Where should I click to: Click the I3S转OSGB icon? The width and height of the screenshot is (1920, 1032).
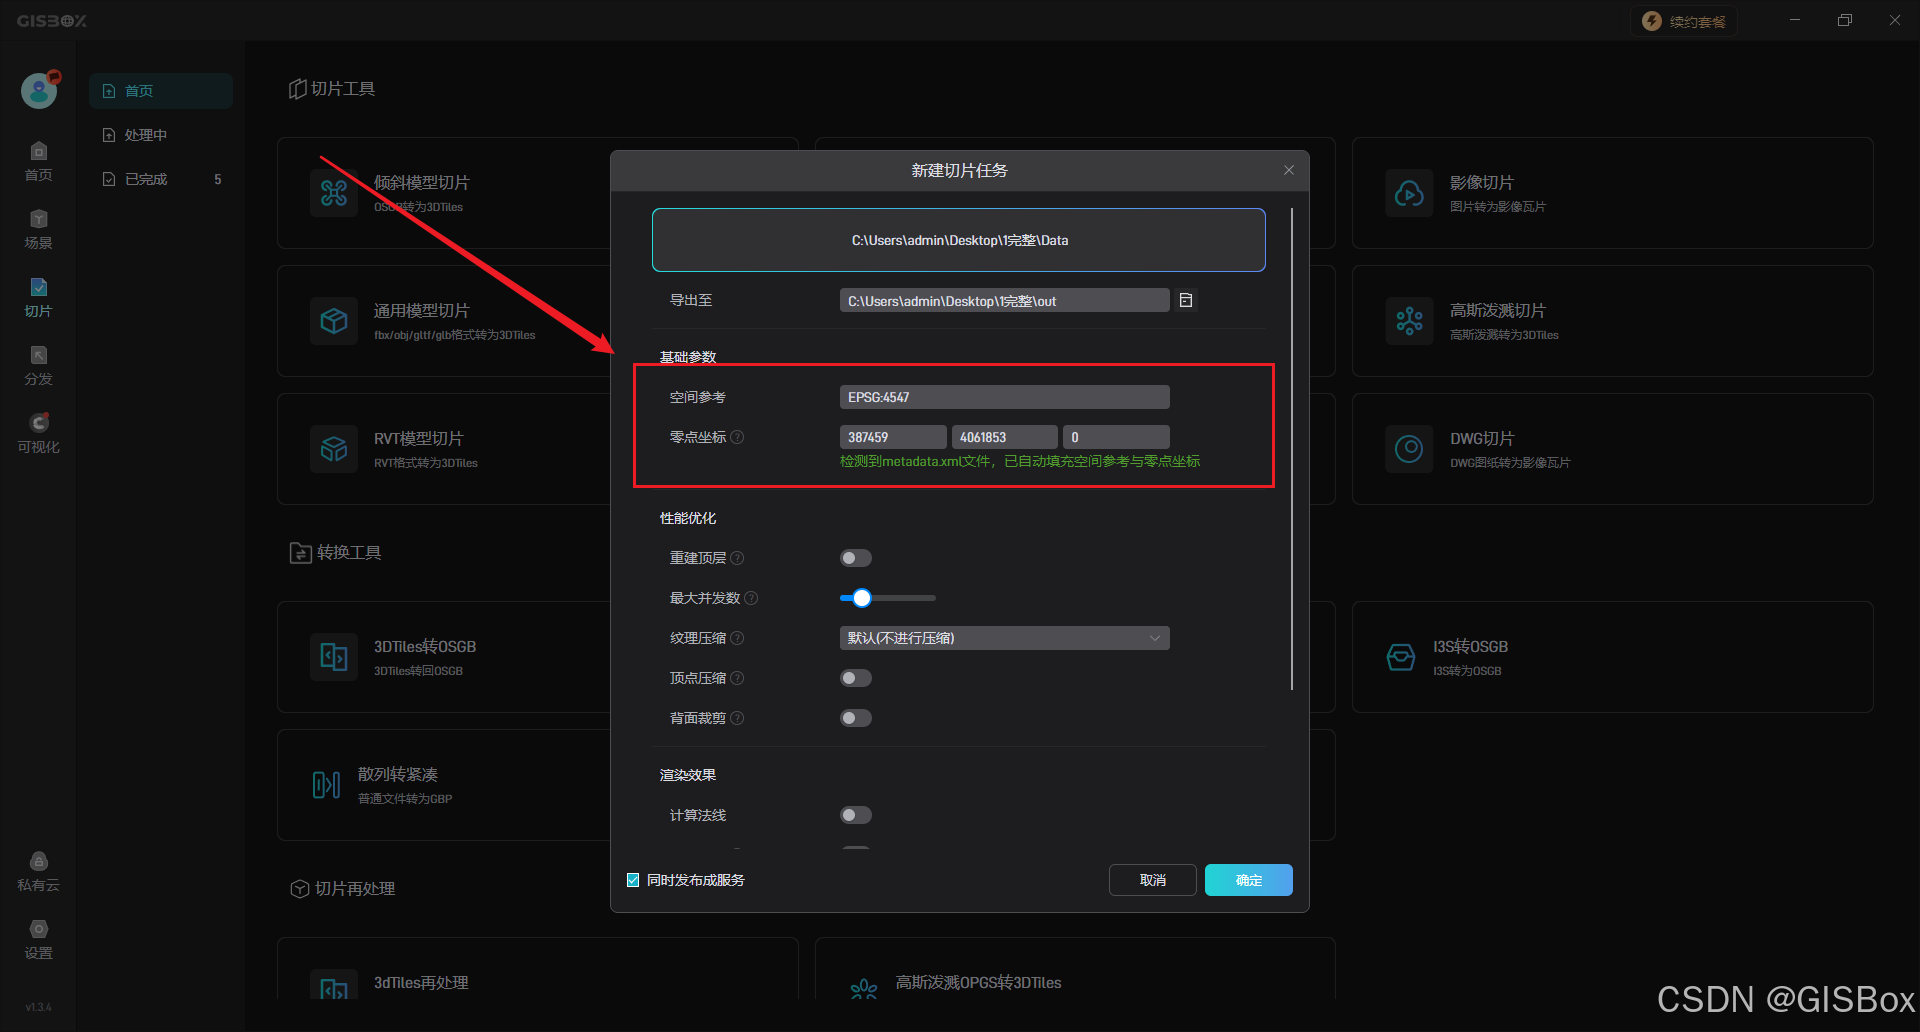point(1401,657)
